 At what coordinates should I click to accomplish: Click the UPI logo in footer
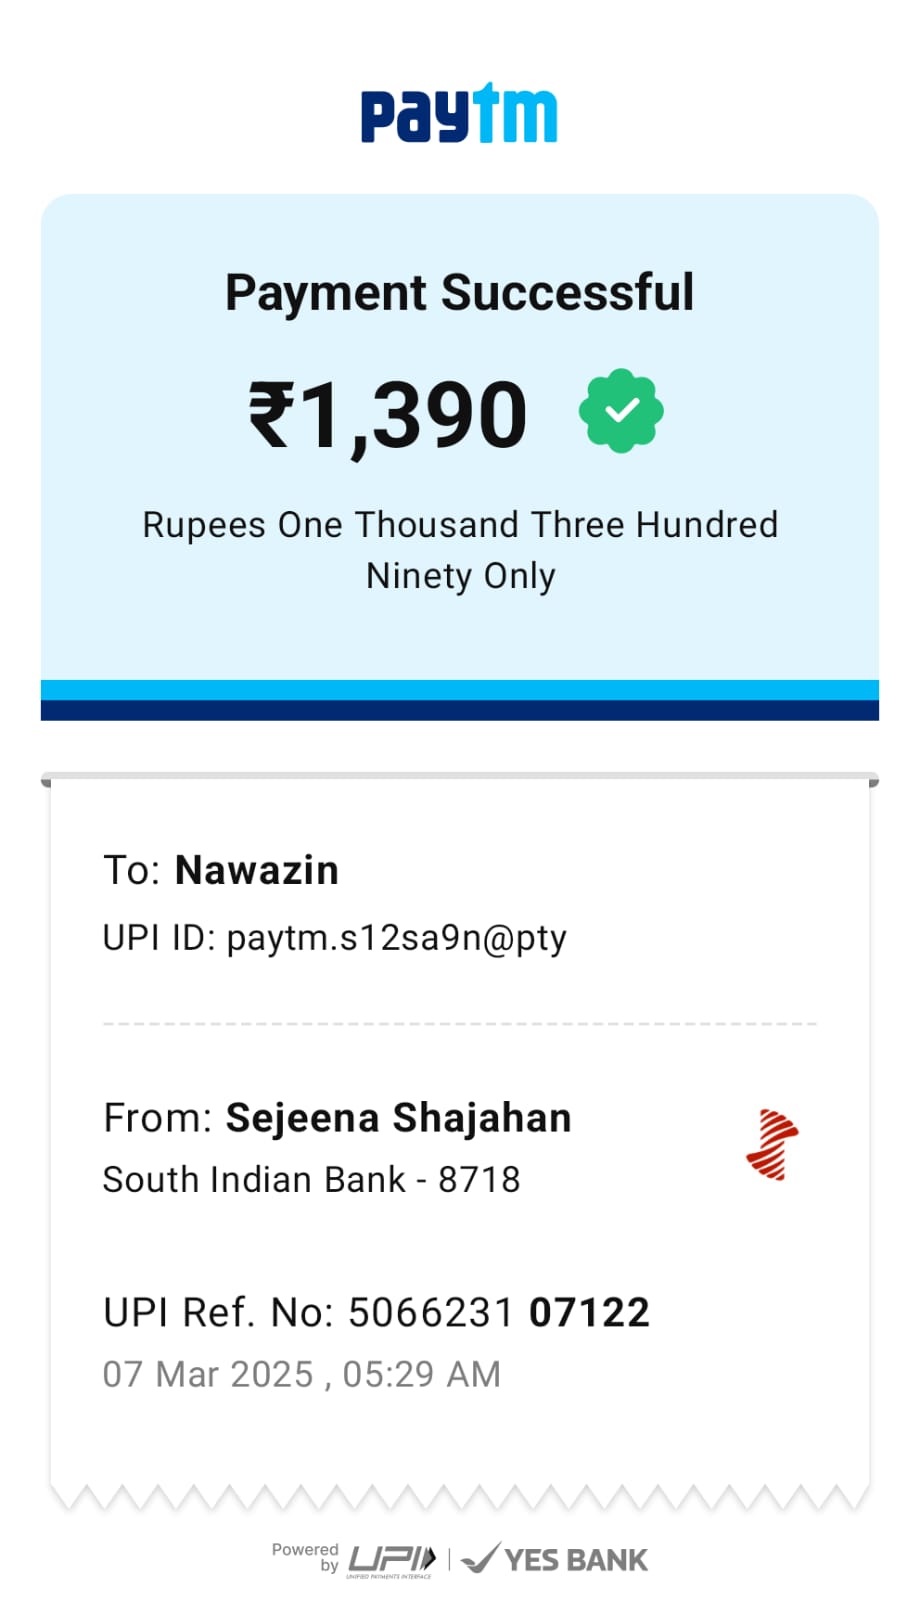(391, 1559)
